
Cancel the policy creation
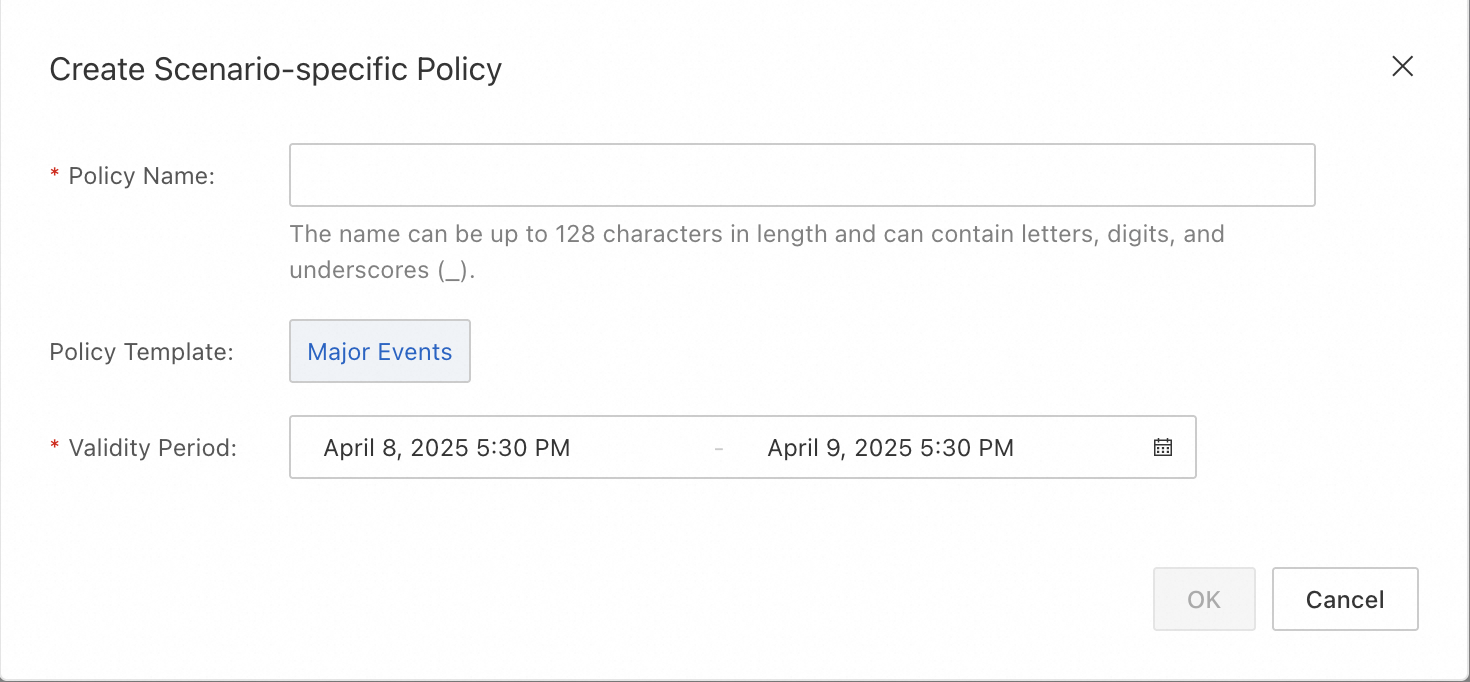click(x=1344, y=599)
